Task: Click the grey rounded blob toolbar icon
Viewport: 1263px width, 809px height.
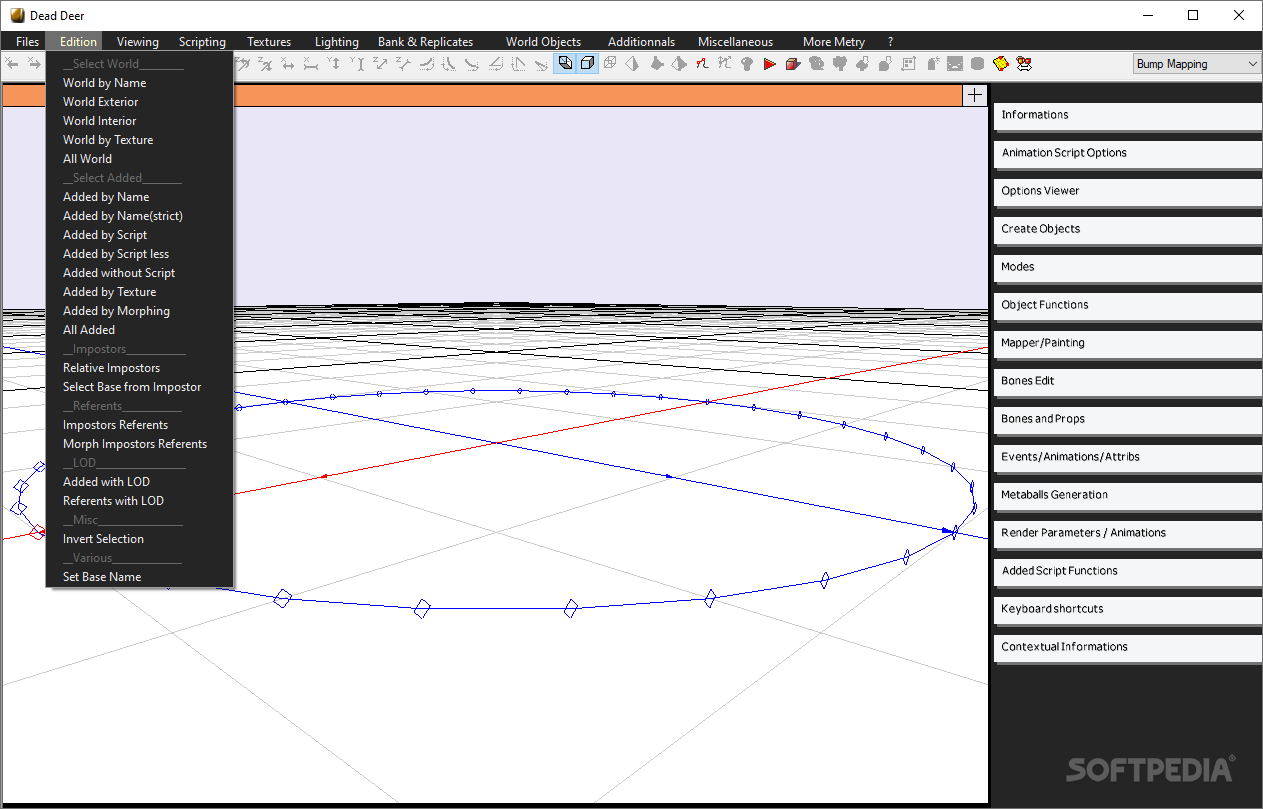Action: point(977,64)
